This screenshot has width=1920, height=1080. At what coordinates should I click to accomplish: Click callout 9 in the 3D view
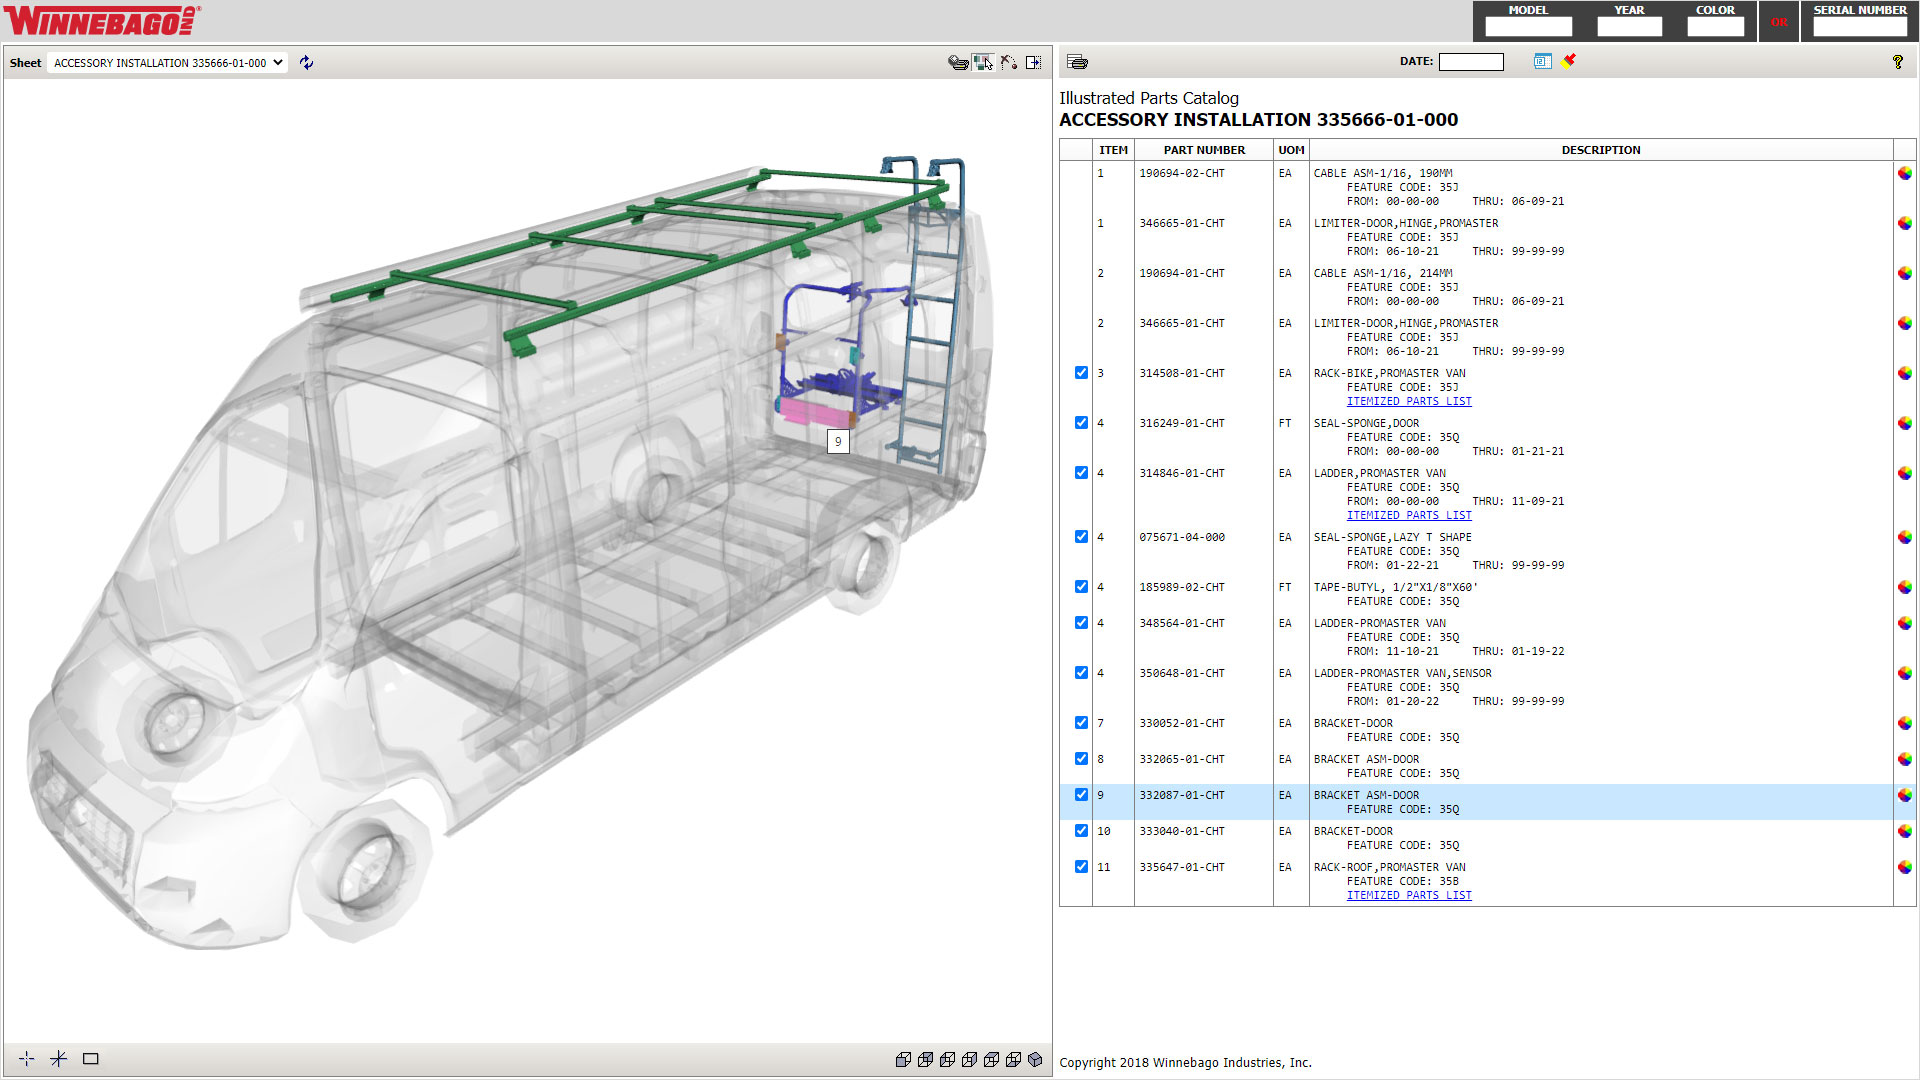tap(838, 441)
